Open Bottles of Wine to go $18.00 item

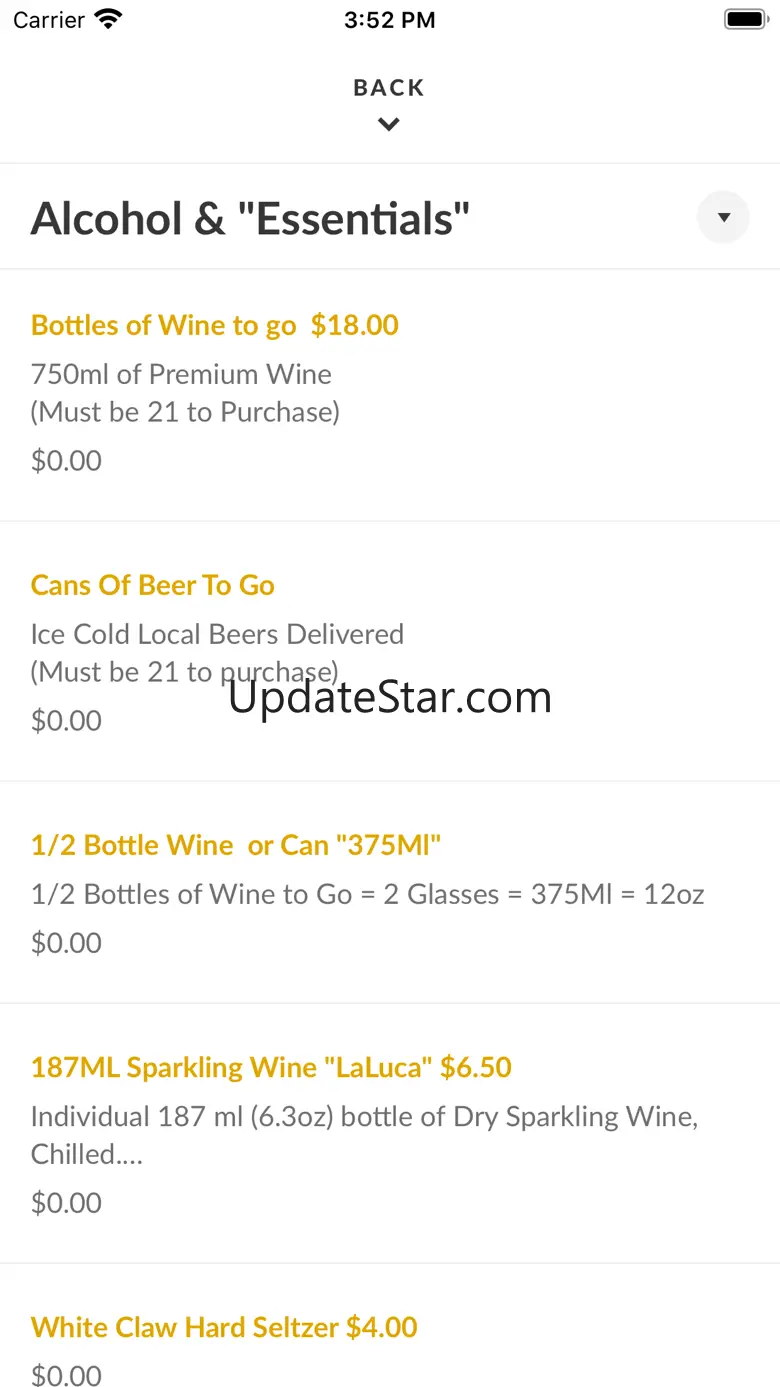coord(214,325)
